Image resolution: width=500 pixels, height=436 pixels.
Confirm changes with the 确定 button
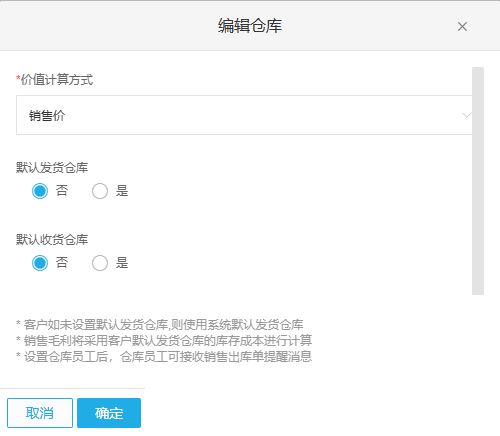(109, 413)
